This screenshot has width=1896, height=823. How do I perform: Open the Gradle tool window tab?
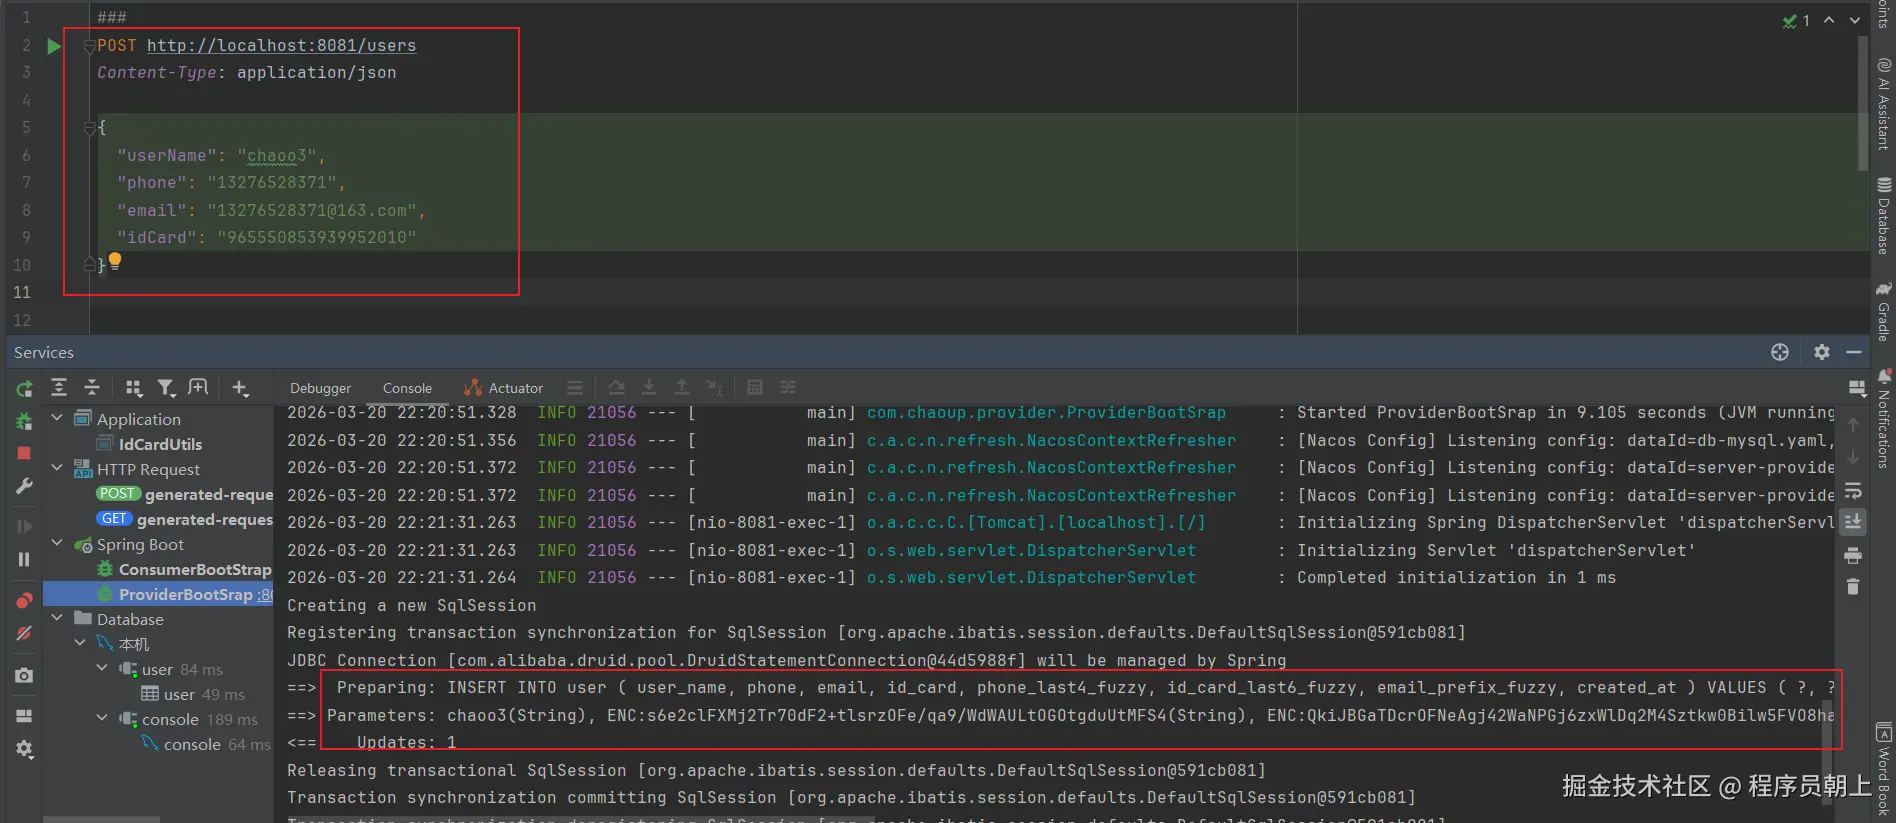[1884, 311]
